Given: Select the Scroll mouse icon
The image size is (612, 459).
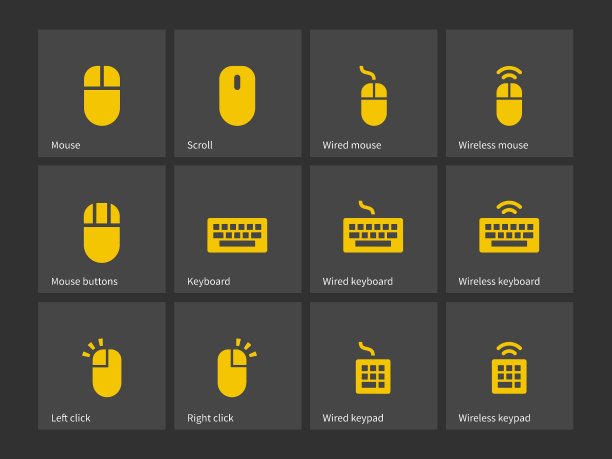Looking at the screenshot, I should 237,96.
